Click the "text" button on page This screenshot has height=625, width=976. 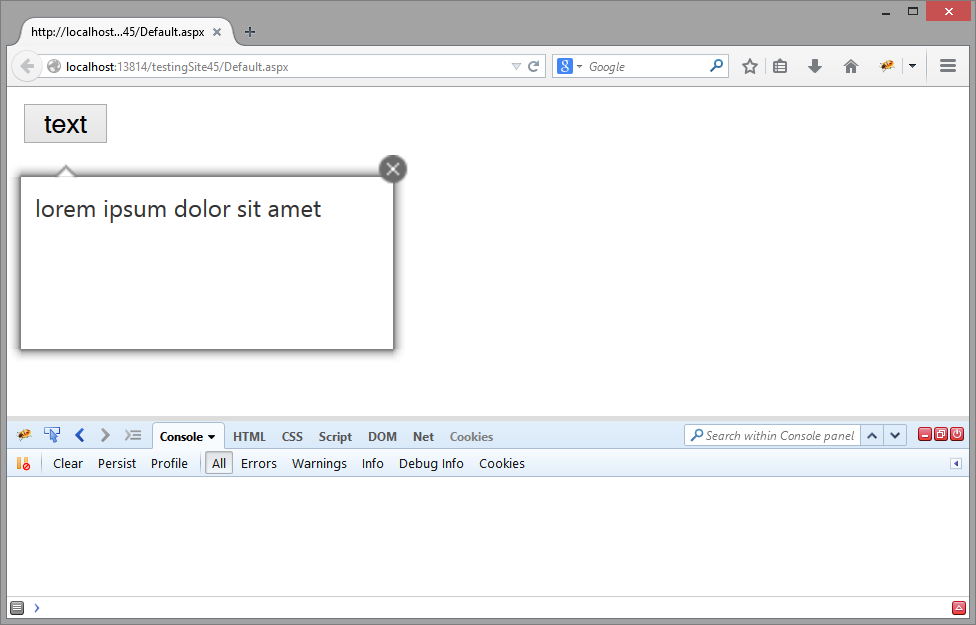point(65,124)
